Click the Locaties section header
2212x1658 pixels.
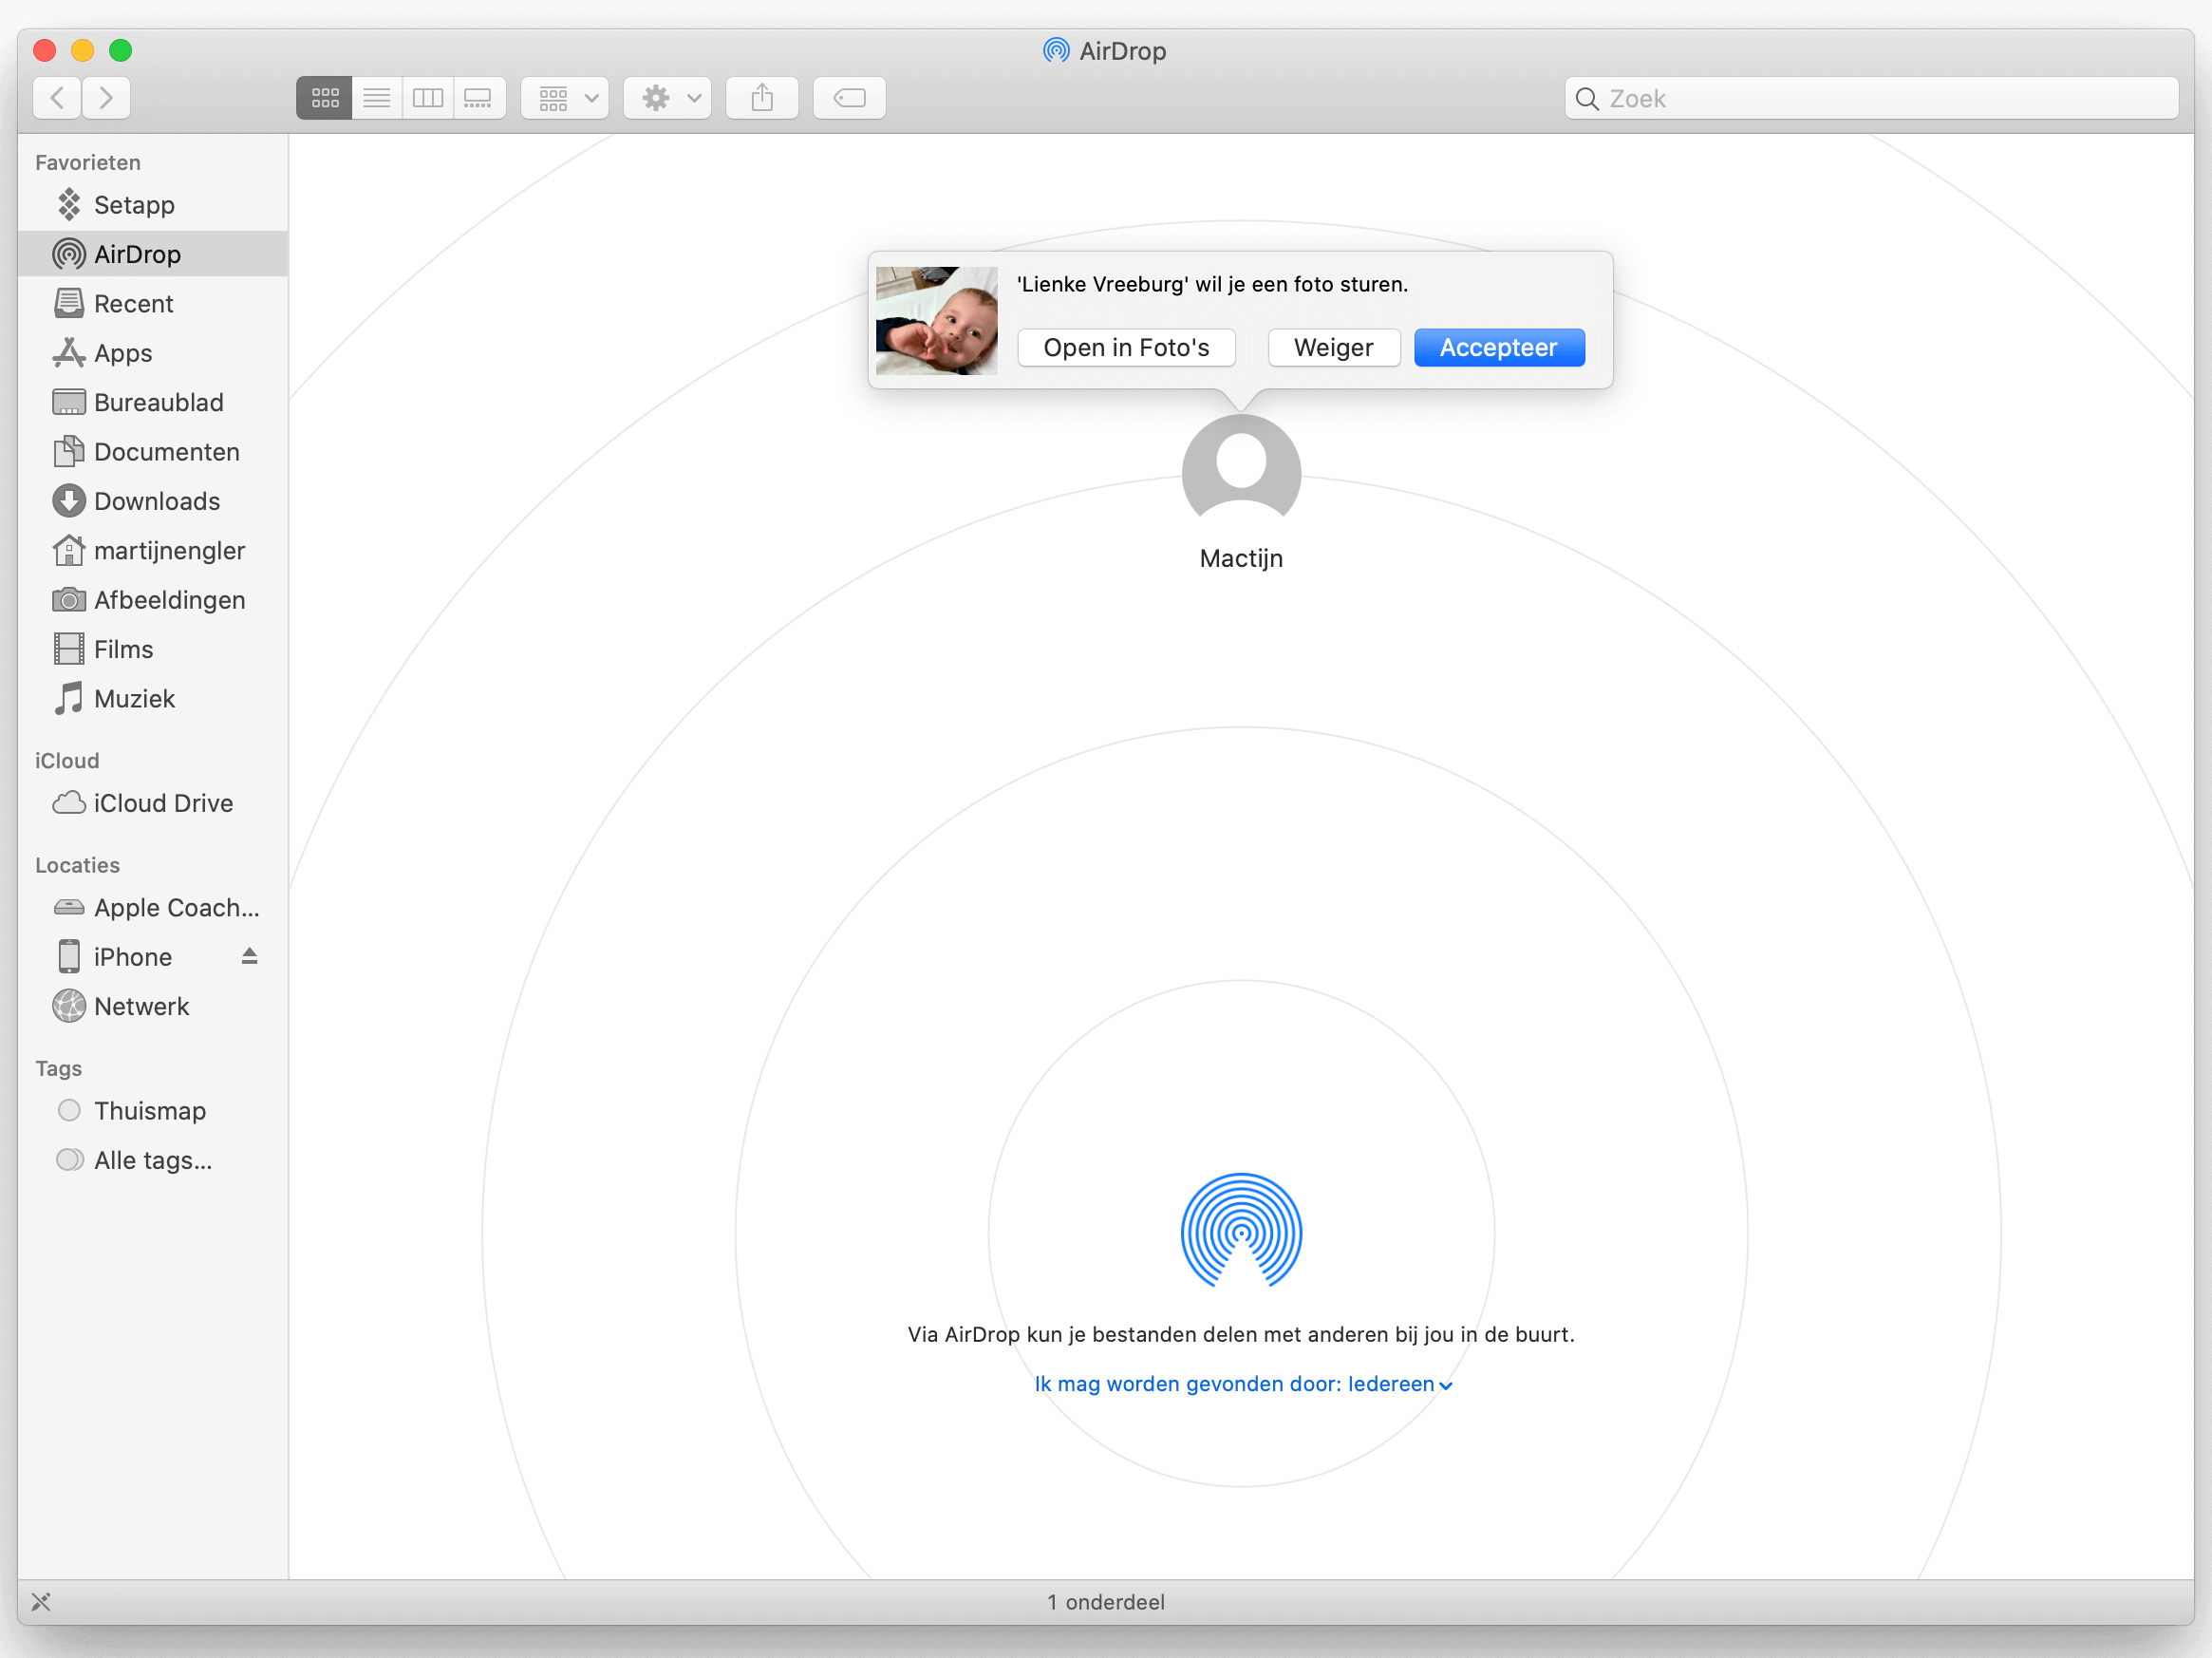pyautogui.click(x=78, y=866)
